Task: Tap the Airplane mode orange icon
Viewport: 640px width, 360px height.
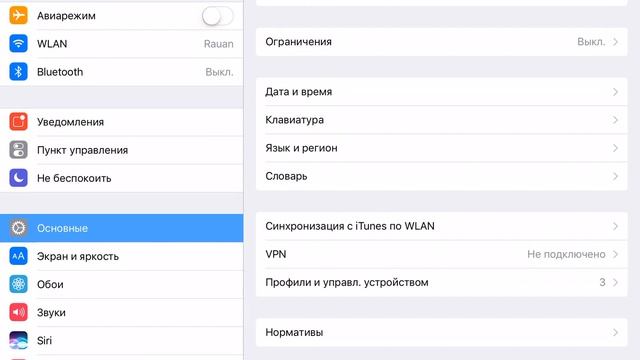Action: 18,16
